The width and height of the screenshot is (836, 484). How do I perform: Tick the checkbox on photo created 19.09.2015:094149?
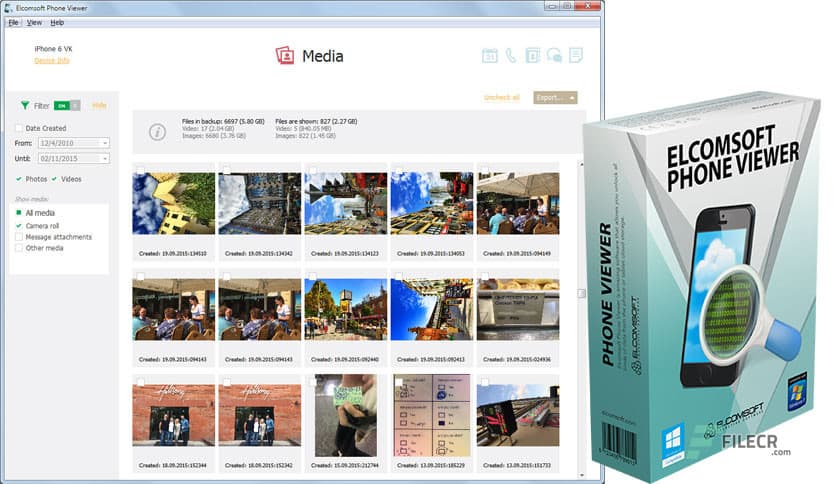(485, 171)
